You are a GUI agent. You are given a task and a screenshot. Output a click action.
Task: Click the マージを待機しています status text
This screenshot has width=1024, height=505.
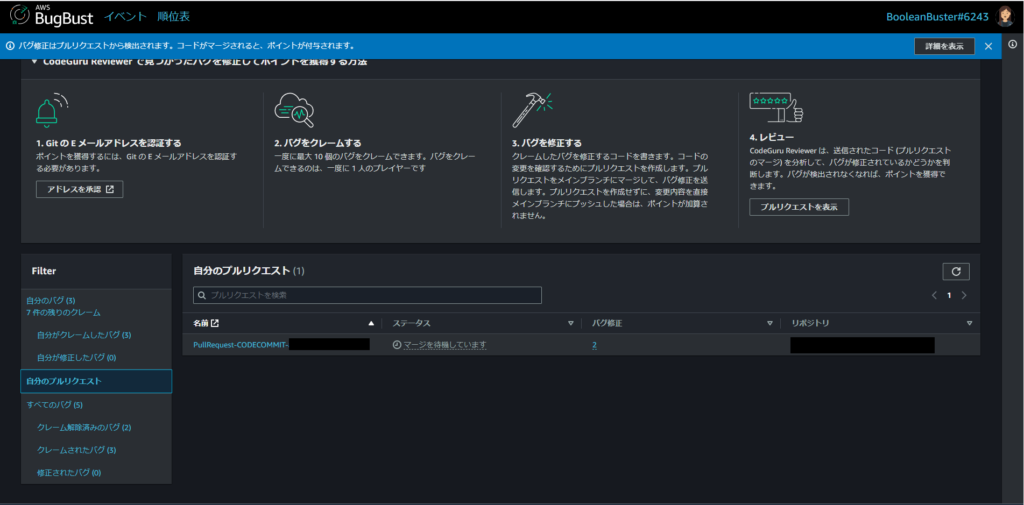click(x=445, y=345)
